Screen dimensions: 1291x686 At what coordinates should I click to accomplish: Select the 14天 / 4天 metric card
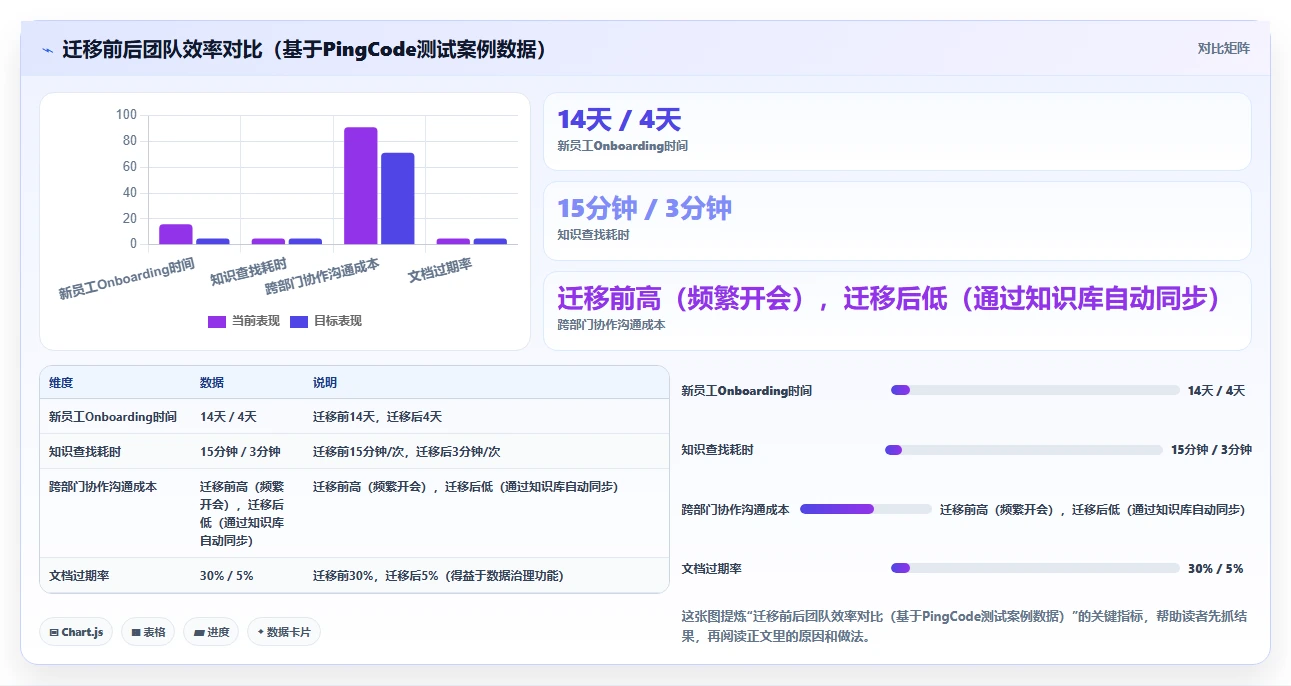click(x=897, y=132)
